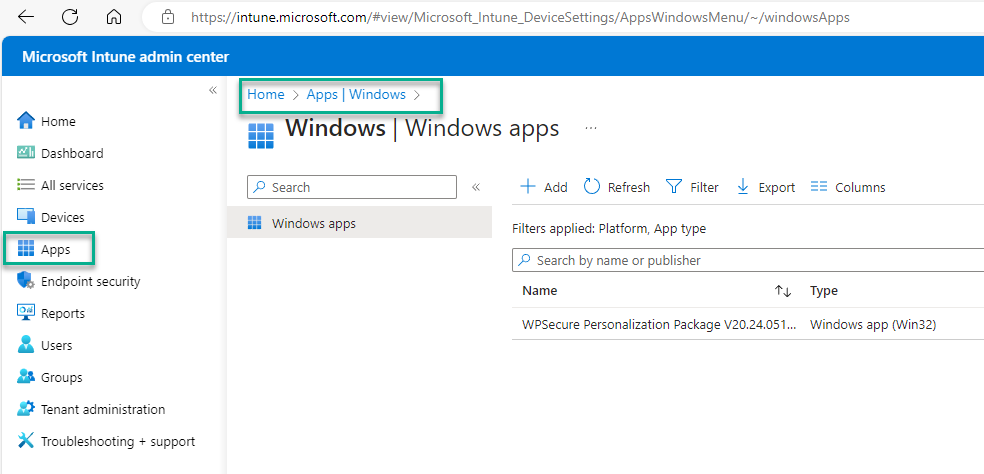
Task: Sort by the Type column header
Action: (824, 291)
